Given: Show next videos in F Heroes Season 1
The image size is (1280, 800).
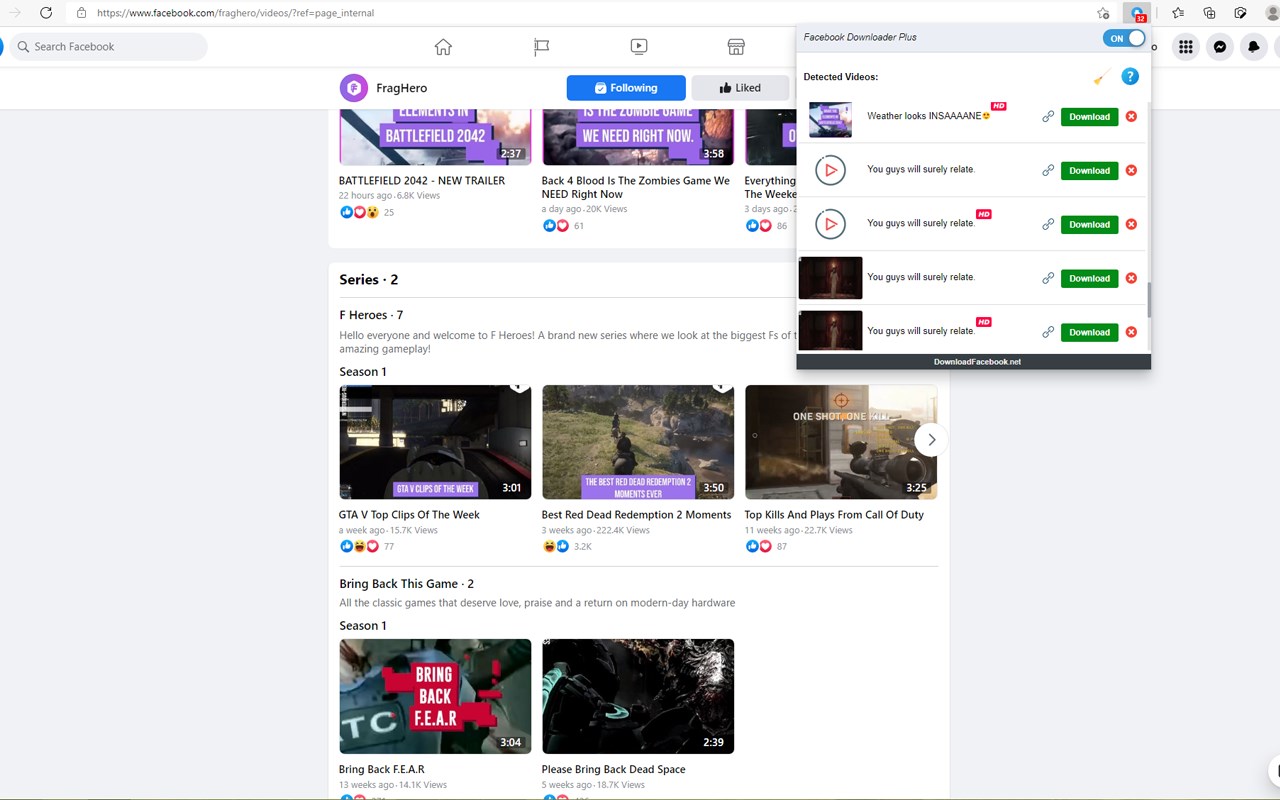Looking at the screenshot, I should point(931,440).
